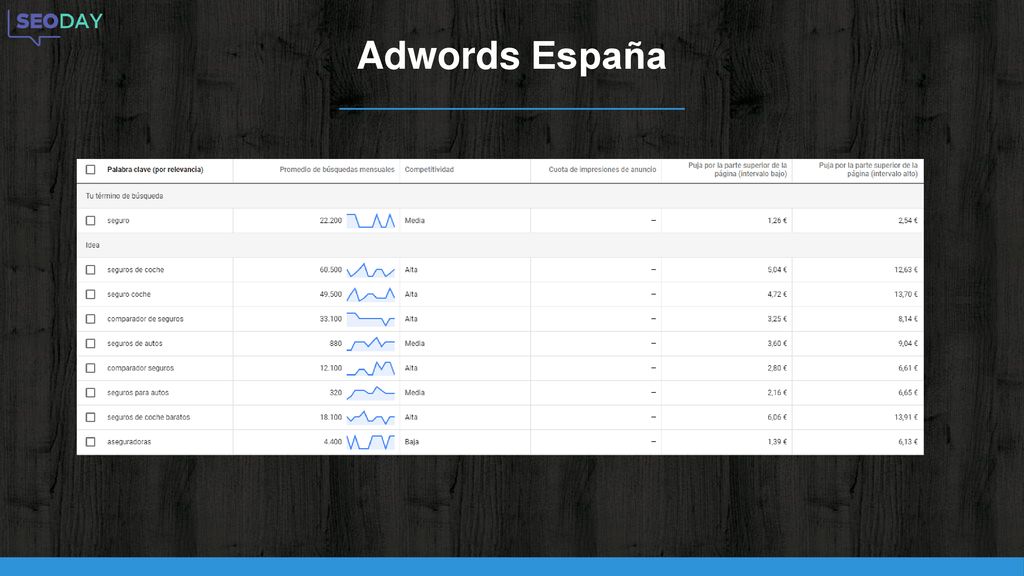Click the keyword 'seguro coche'
The height and width of the screenshot is (576, 1024).
129,295
